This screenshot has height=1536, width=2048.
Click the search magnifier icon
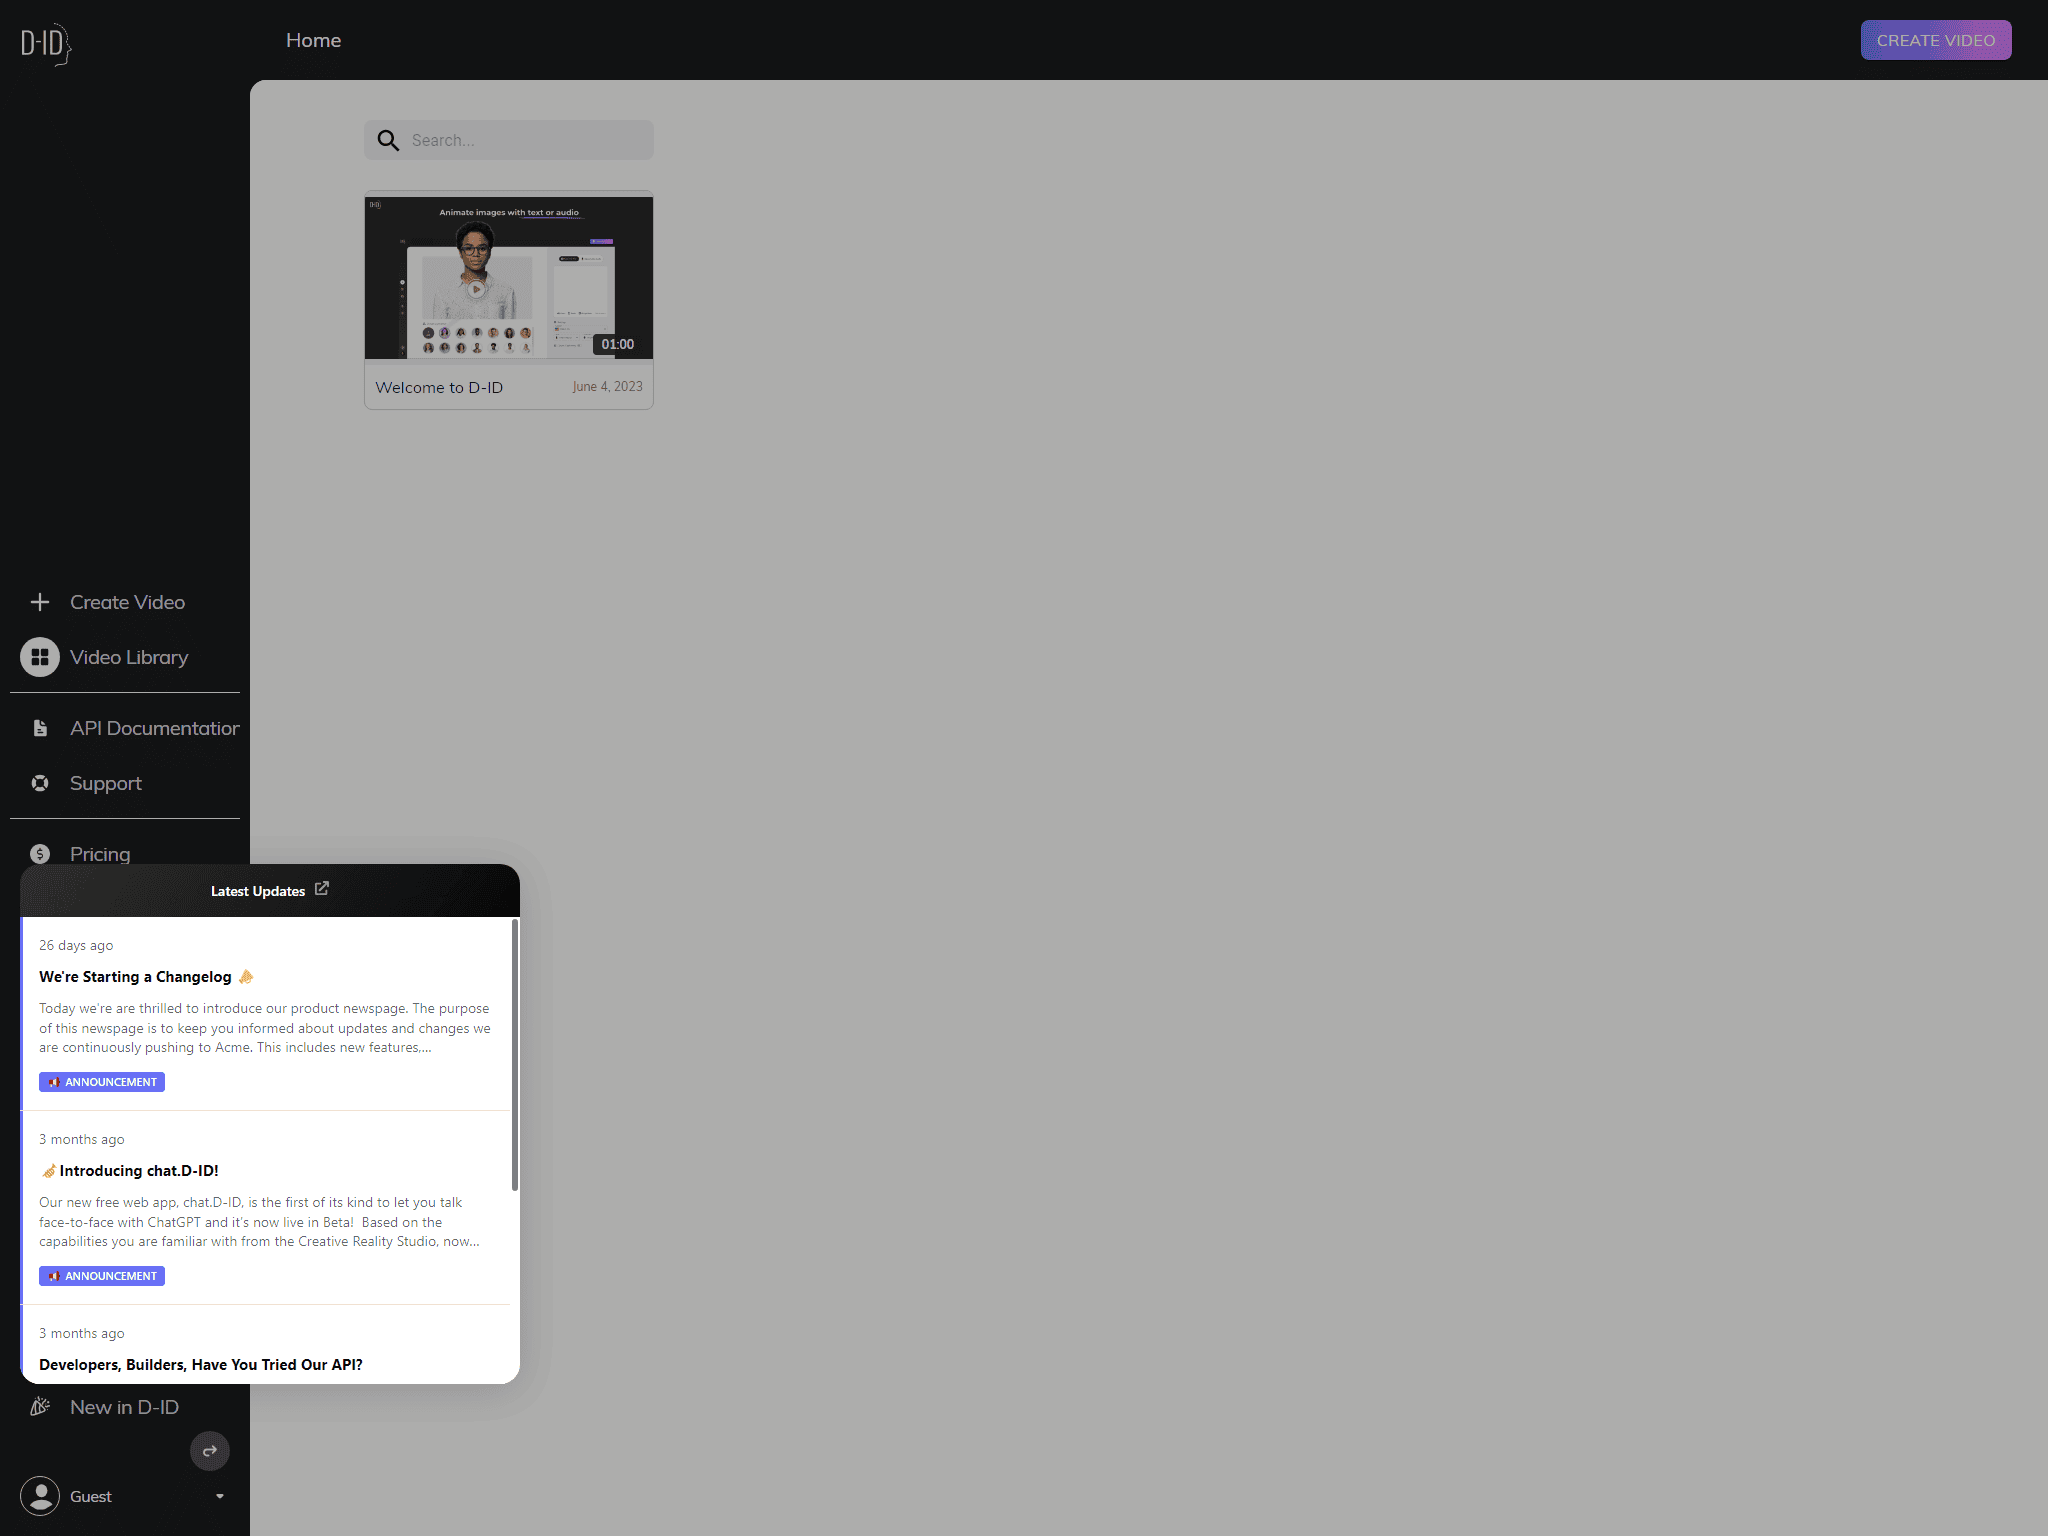388,141
